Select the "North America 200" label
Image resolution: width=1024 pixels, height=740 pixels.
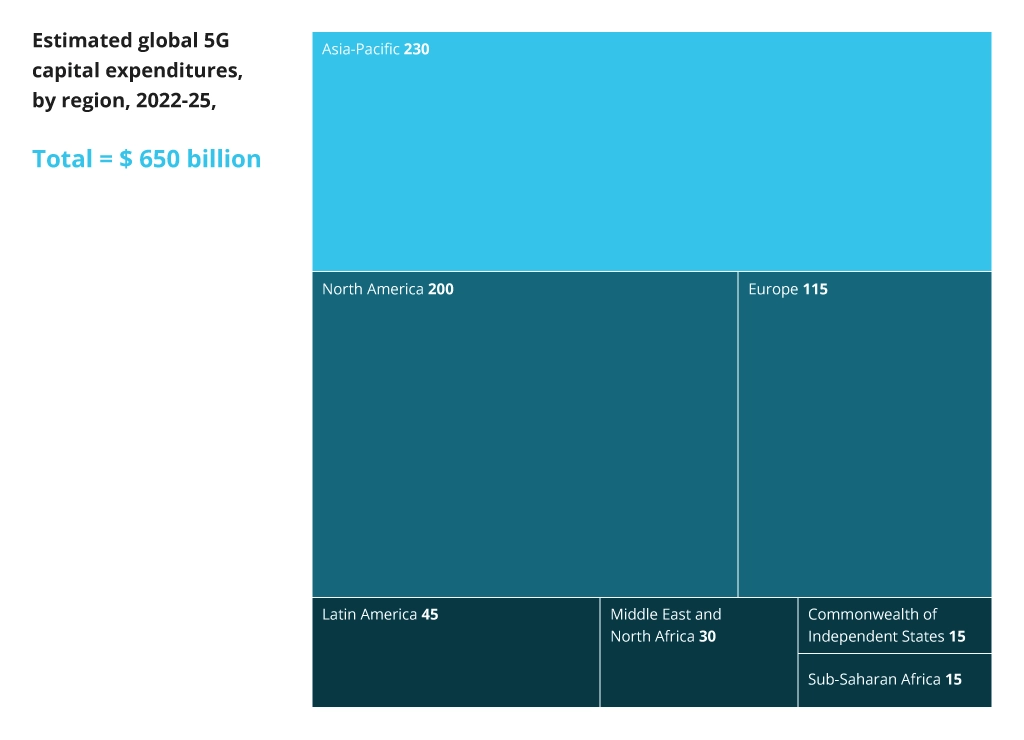click(x=388, y=289)
